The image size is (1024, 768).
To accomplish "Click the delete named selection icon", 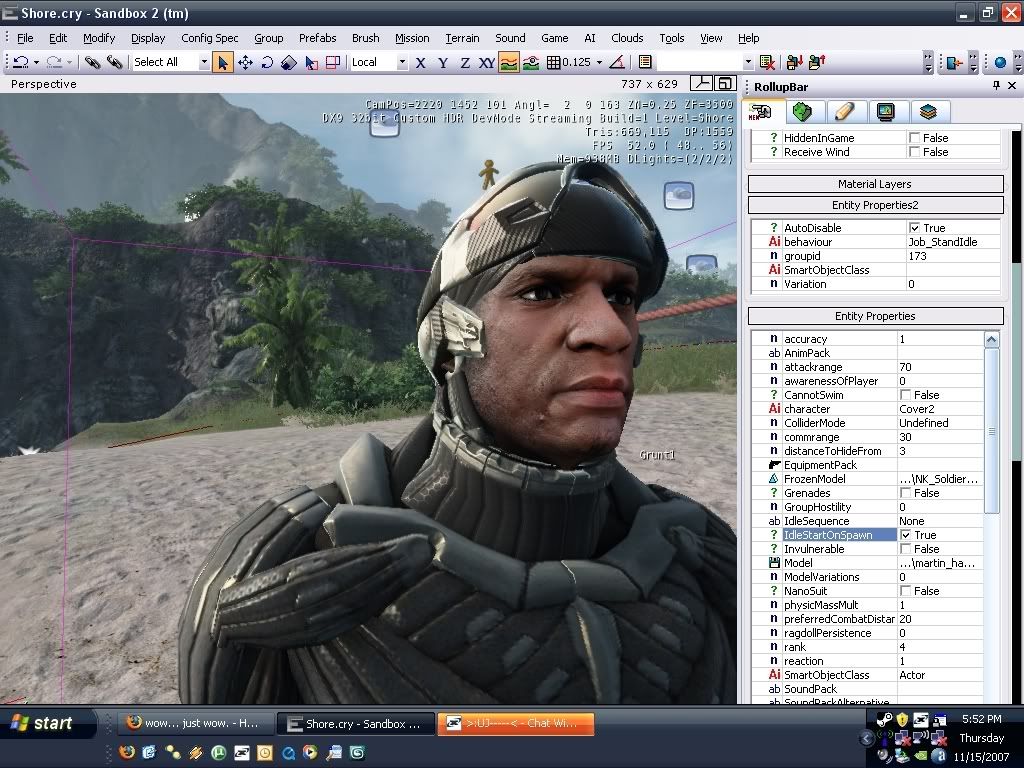I will [x=767, y=62].
